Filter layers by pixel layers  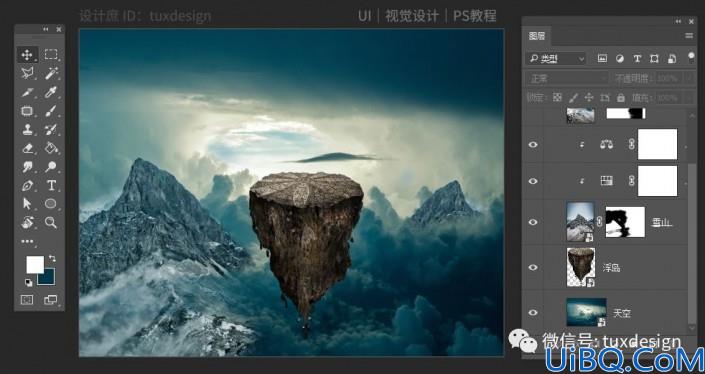602,58
